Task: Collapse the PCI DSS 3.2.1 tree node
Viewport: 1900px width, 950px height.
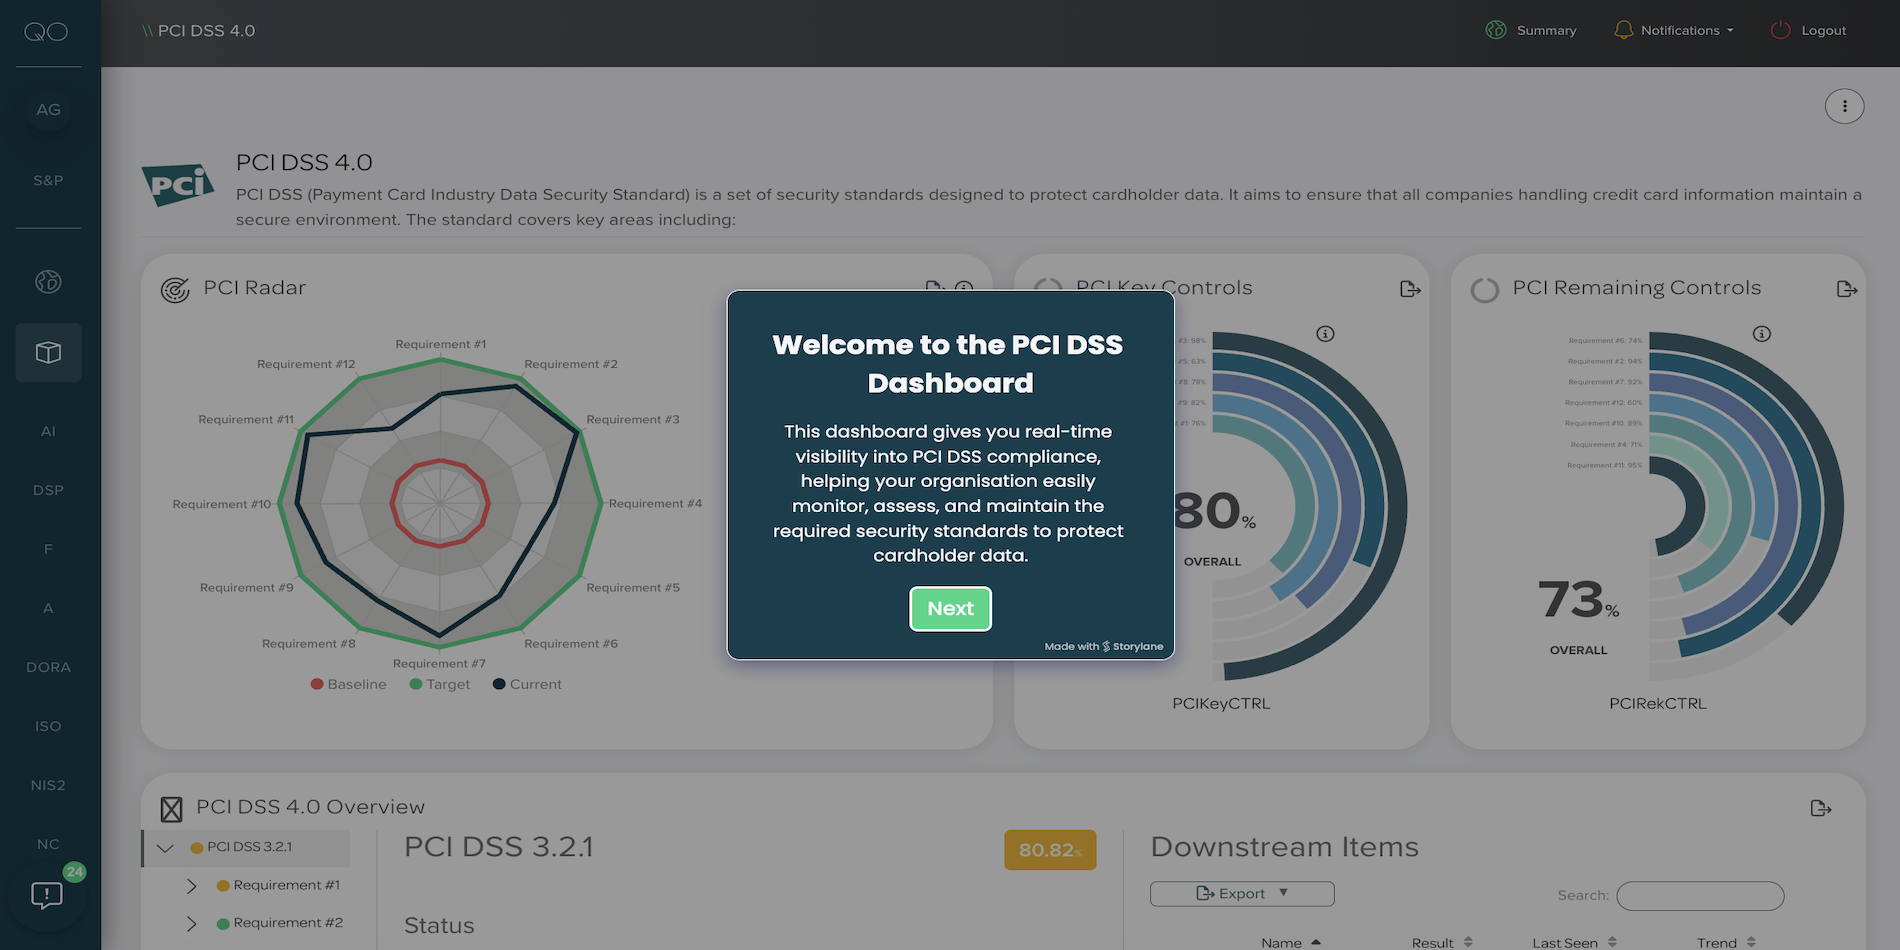Action: coord(166,848)
